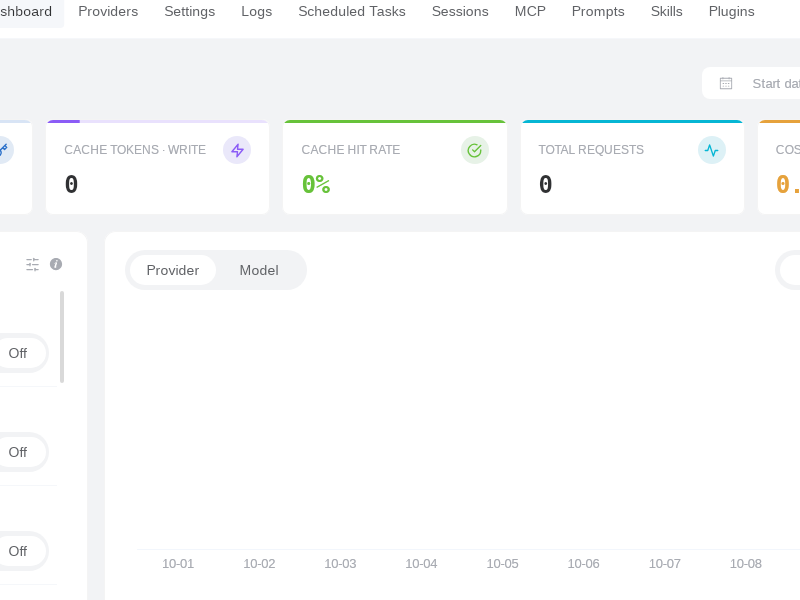Click the Total Requests value 0

(545, 184)
